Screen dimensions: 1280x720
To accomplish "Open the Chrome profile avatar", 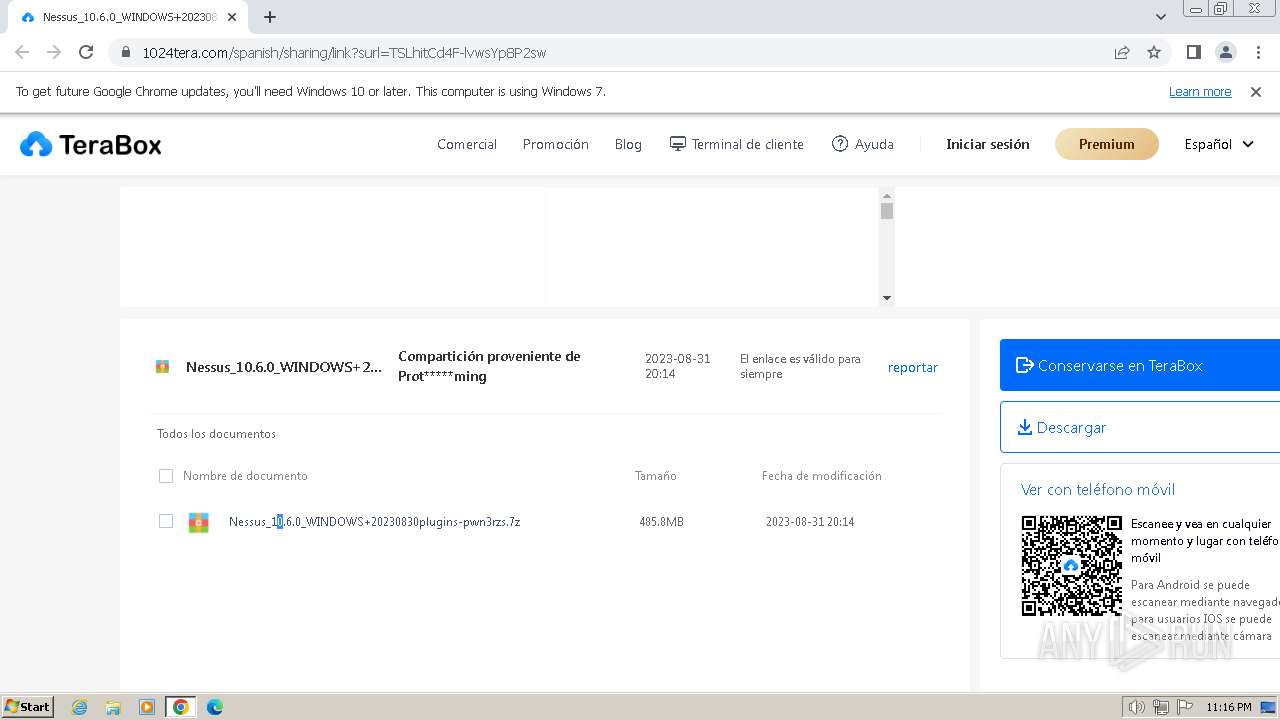I will [x=1225, y=52].
